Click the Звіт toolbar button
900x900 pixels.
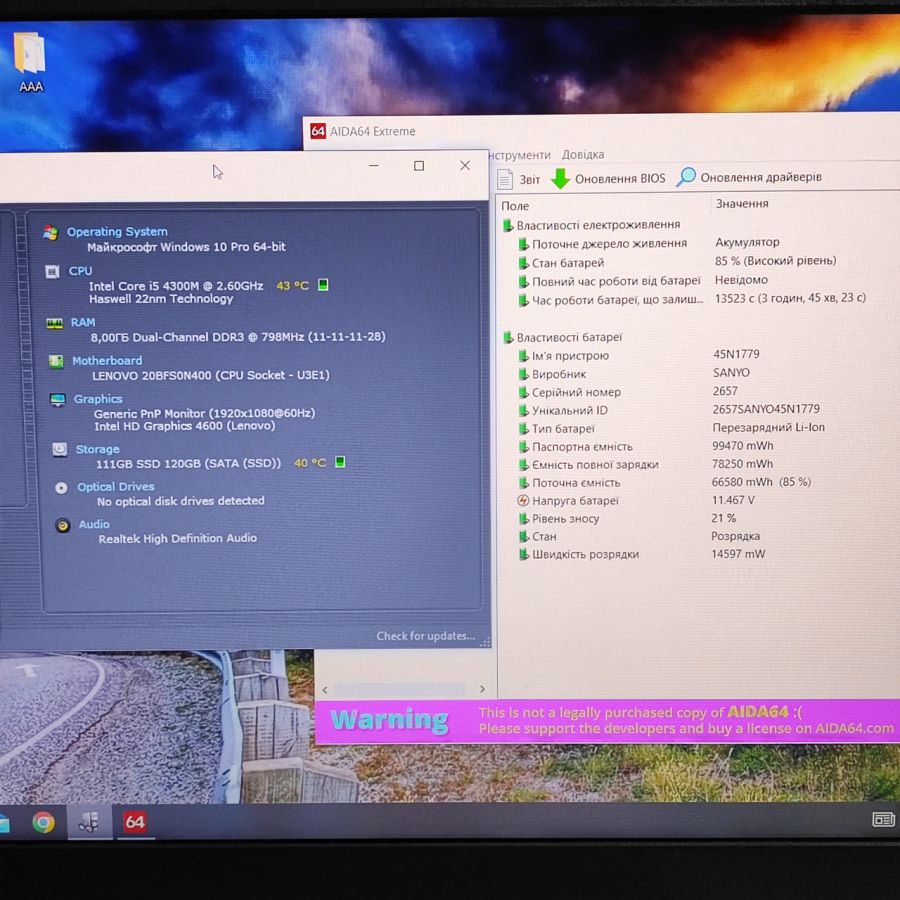519,180
